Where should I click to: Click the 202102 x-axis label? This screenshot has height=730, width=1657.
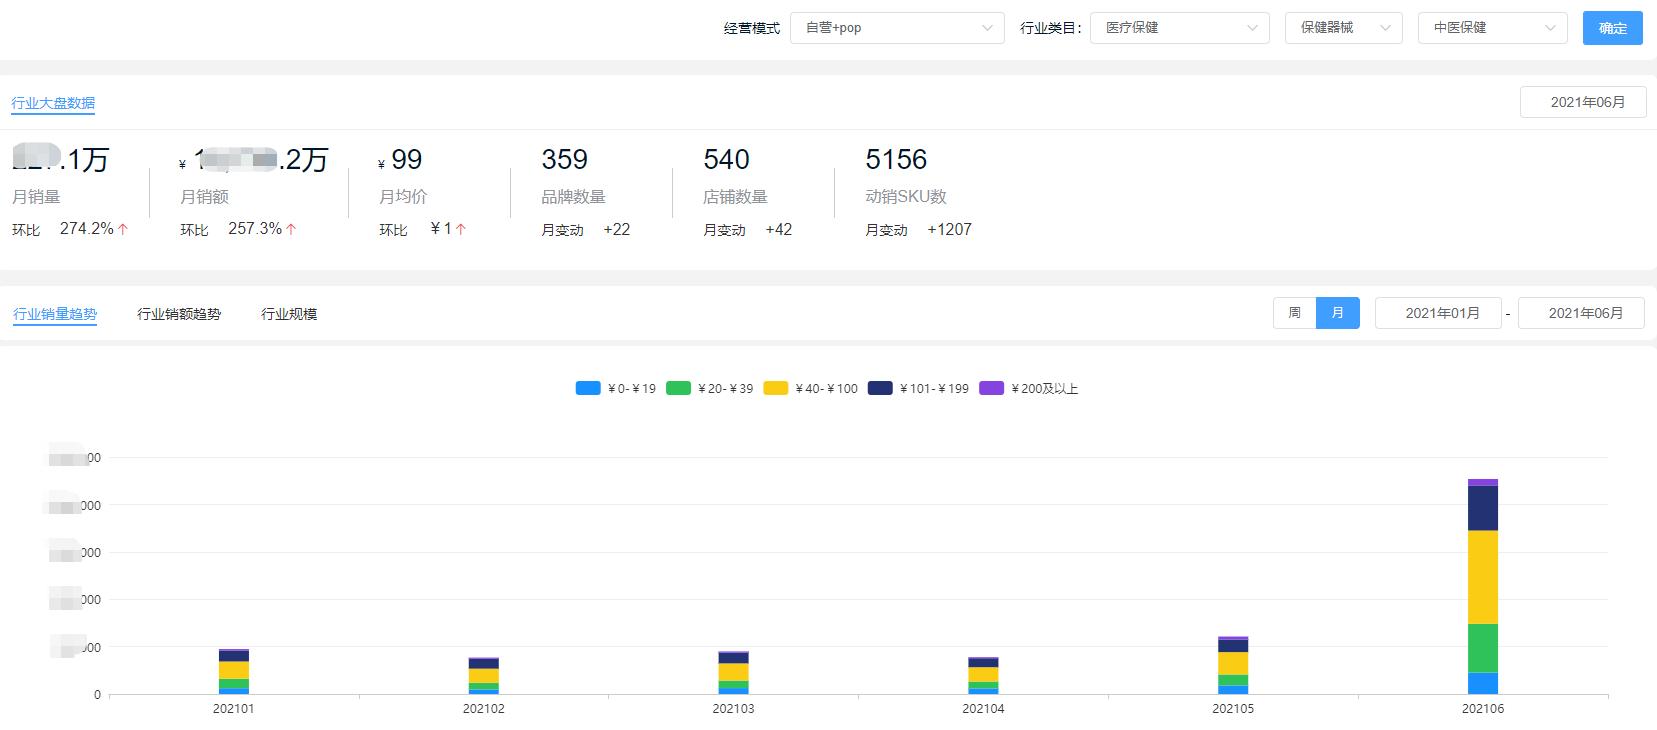click(x=484, y=709)
